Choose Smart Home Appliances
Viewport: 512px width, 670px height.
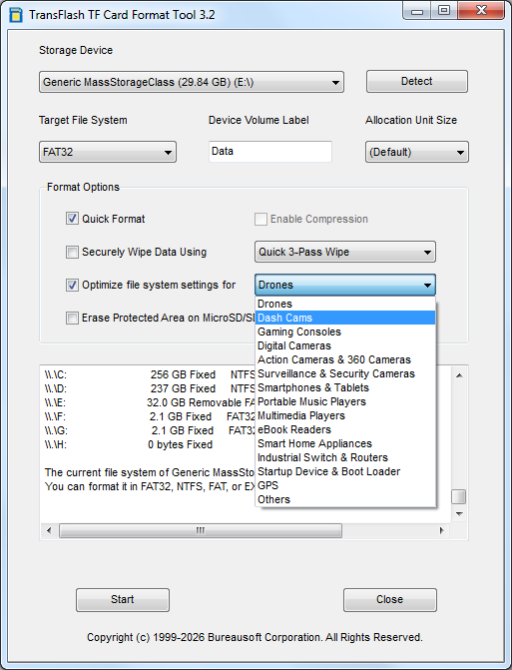pyautogui.click(x=345, y=444)
